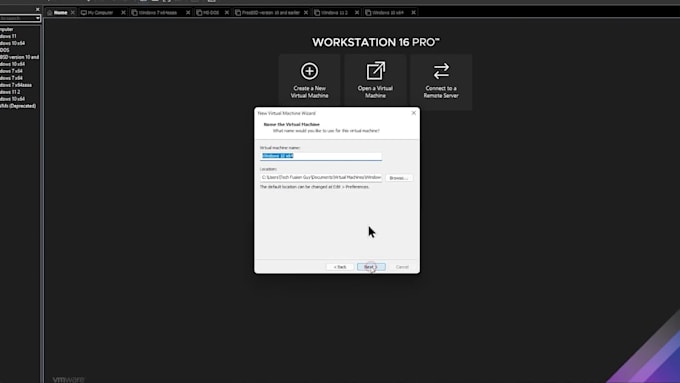Select MS-DOS in the library list
The image size is (680, 383).
click(5, 50)
